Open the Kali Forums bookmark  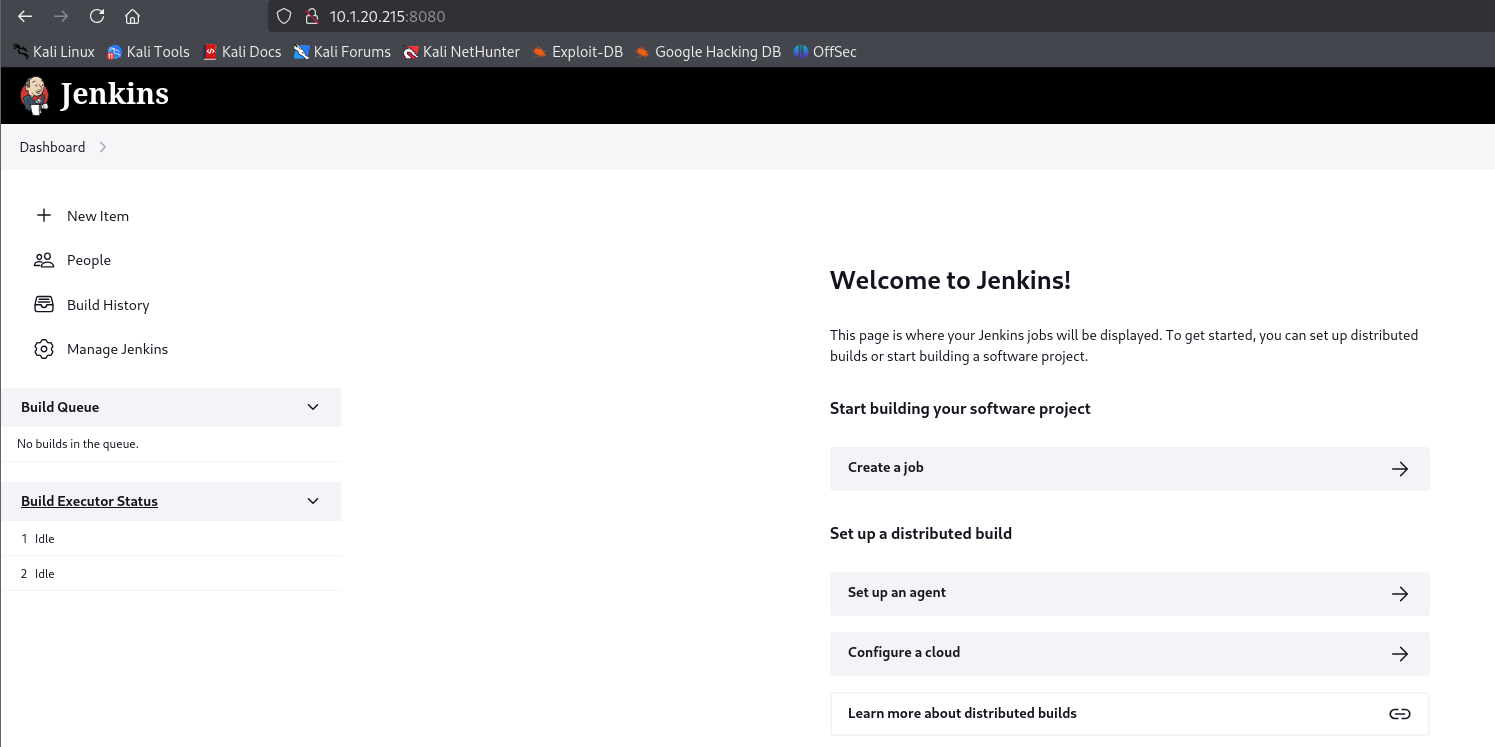[342, 52]
